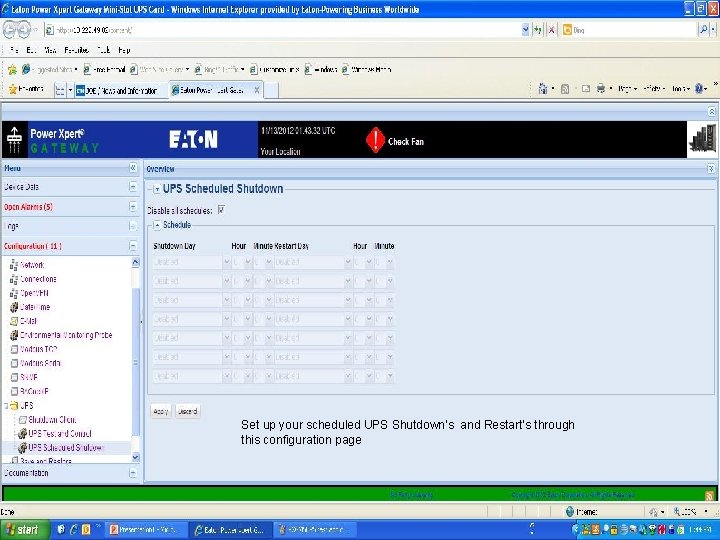
Task: Click the Refresh page icon beside address bar
Action: click(538, 30)
